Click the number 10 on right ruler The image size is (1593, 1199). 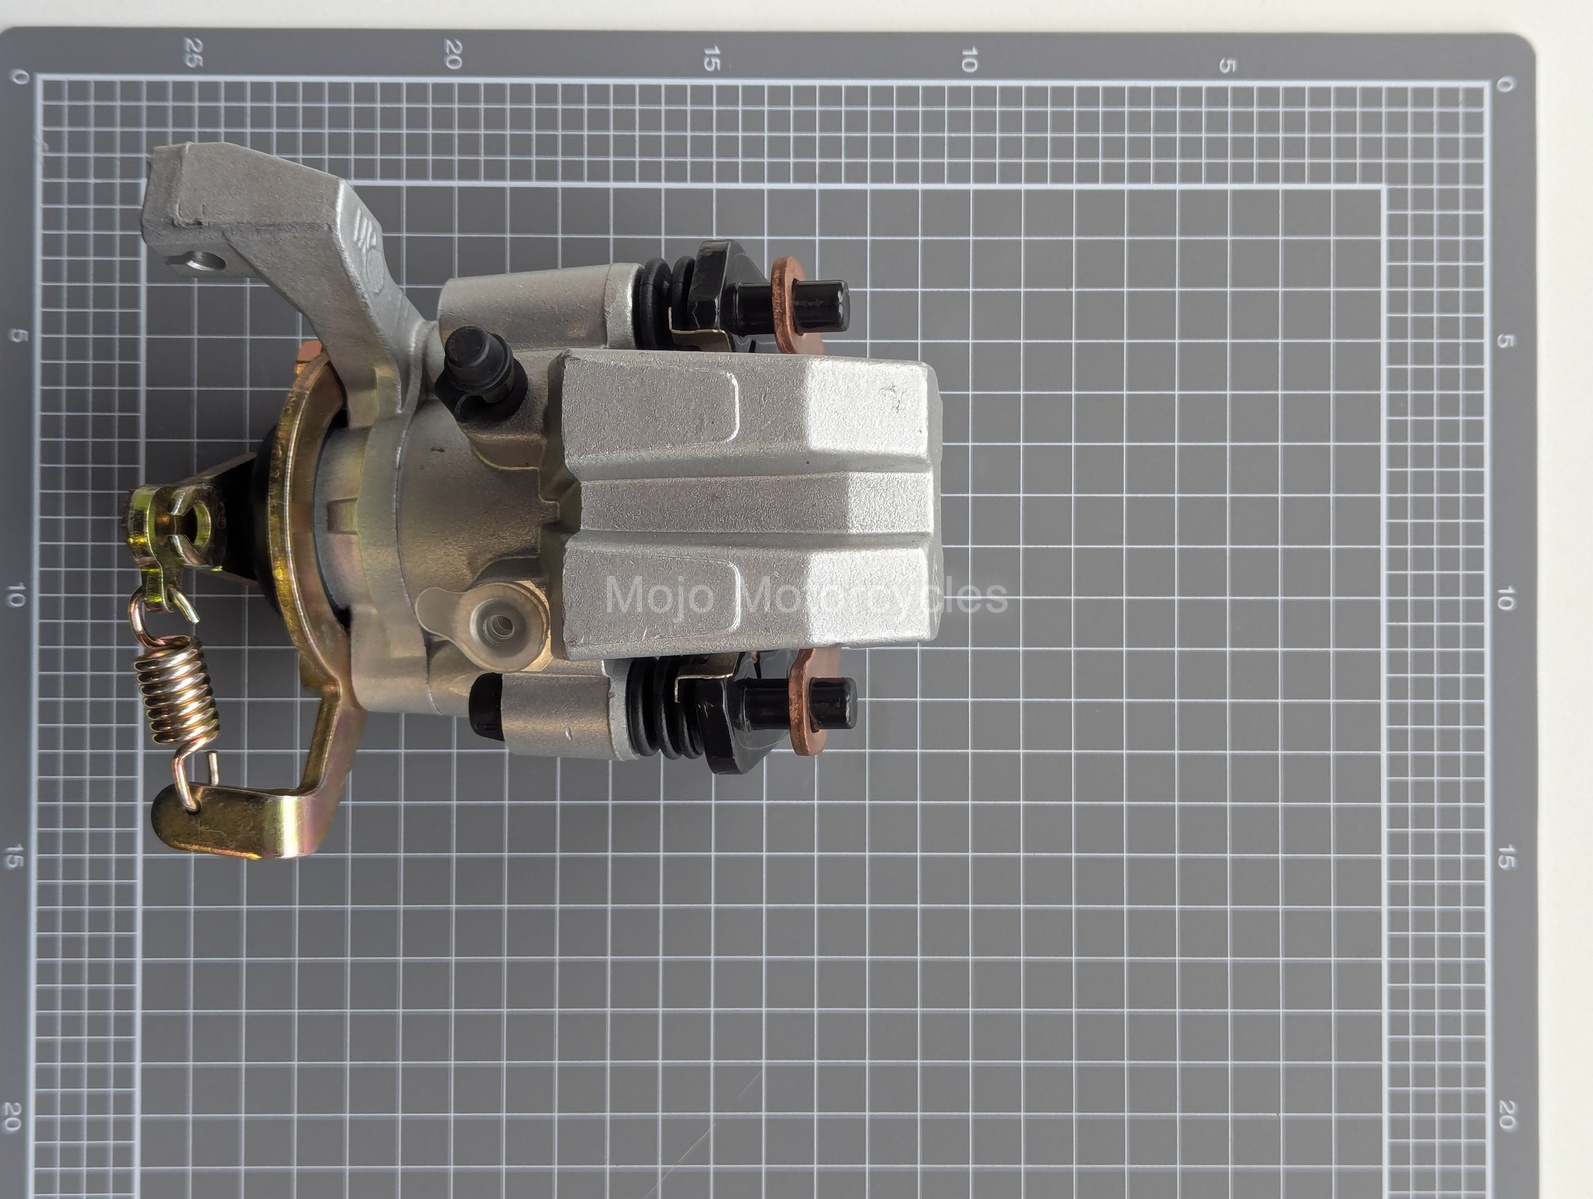click(1506, 599)
